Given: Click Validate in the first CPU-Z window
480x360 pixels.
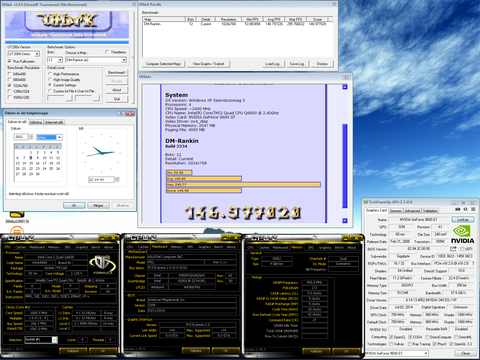Looking at the screenshot, I should click(73, 351).
